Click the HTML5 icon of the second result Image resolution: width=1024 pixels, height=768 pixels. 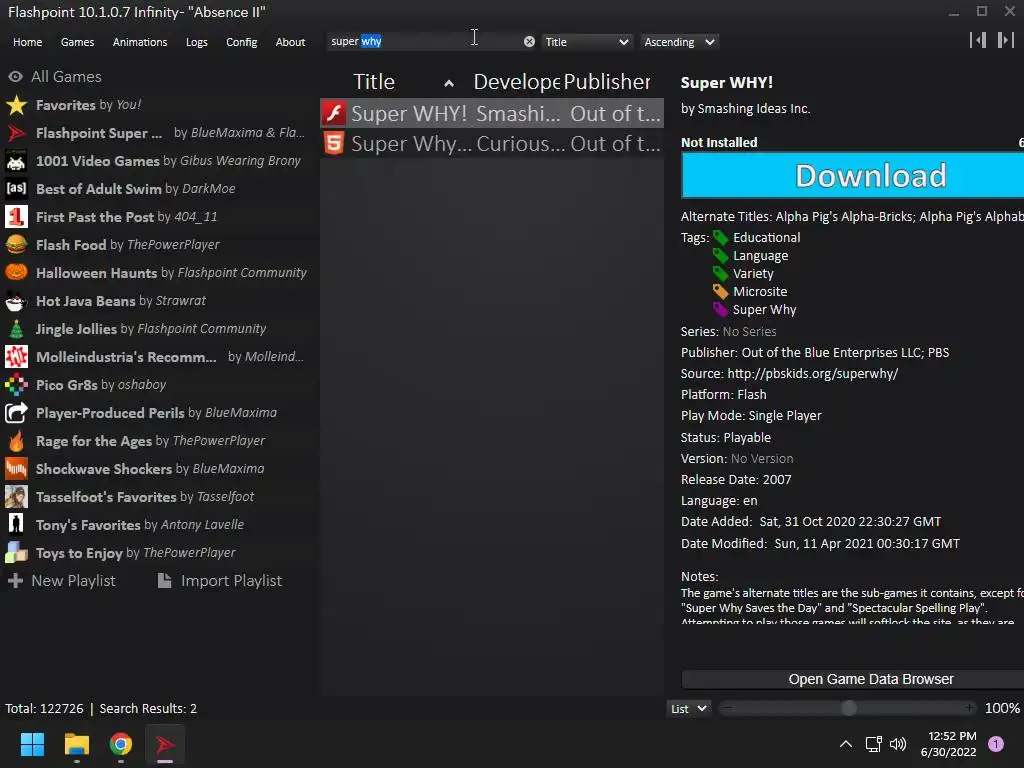pos(334,143)
